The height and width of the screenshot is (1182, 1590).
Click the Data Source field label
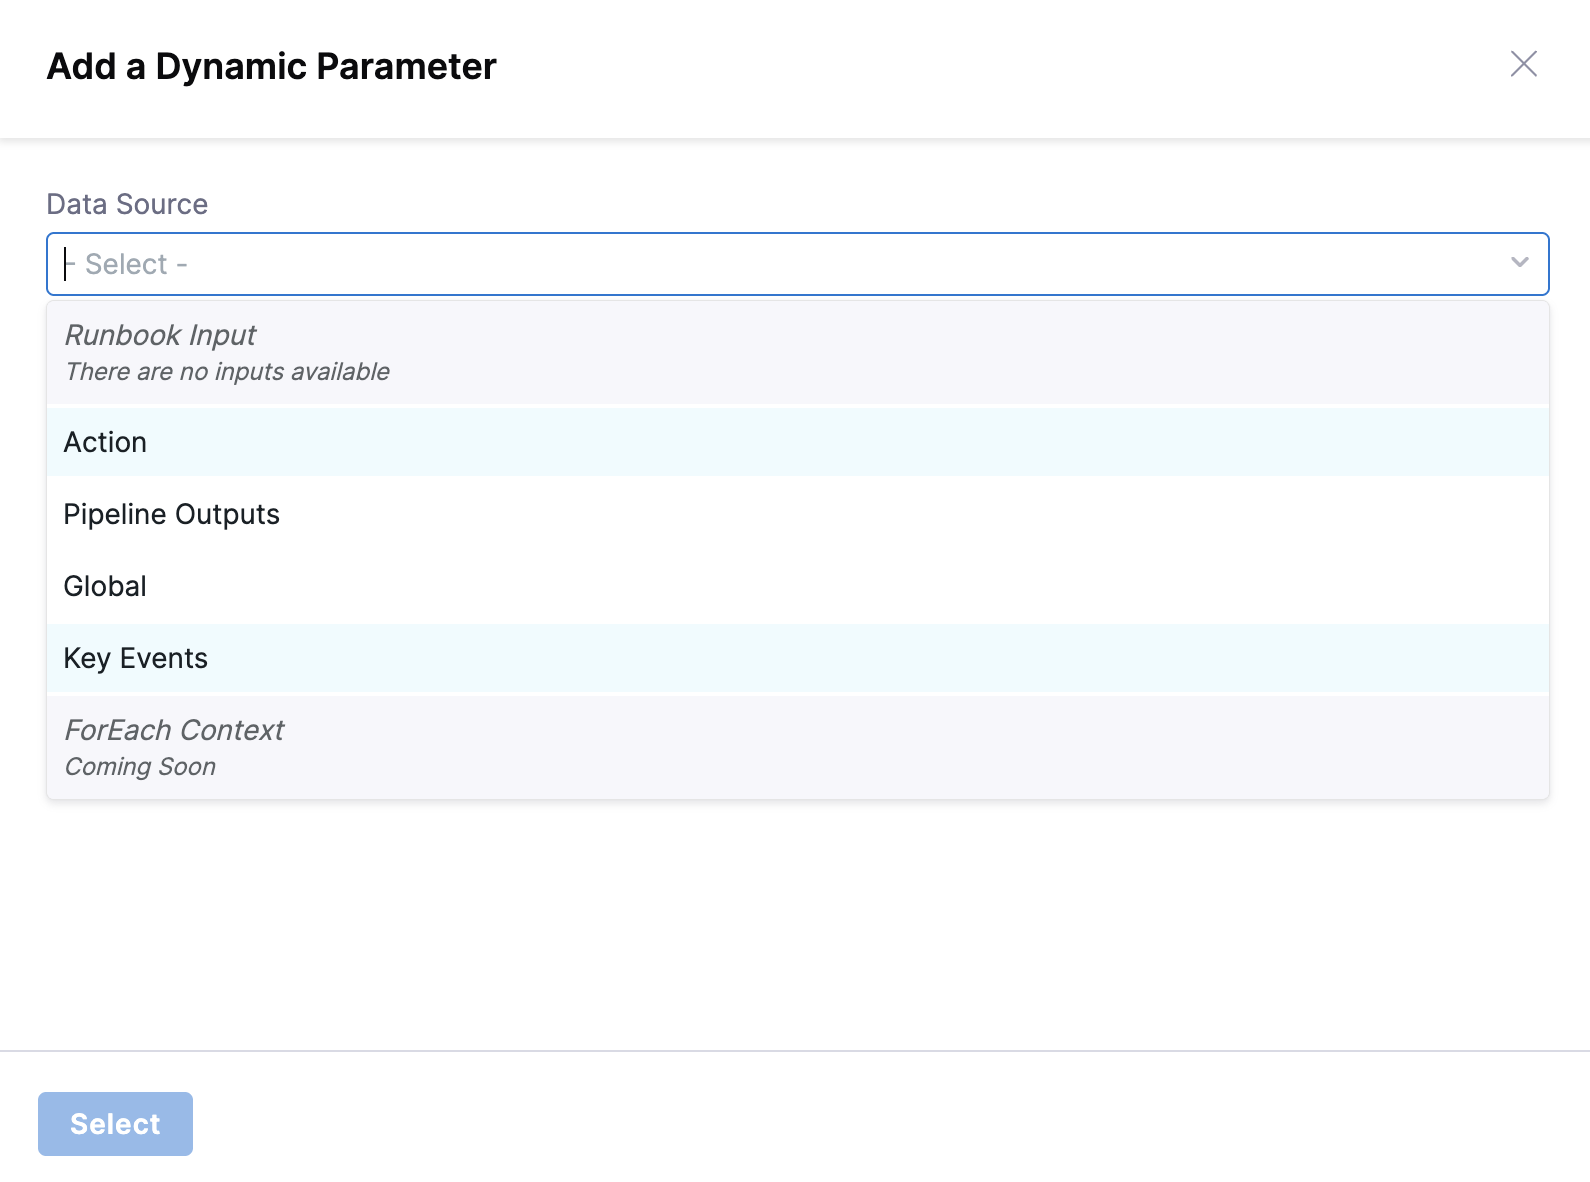pos(127,204)
